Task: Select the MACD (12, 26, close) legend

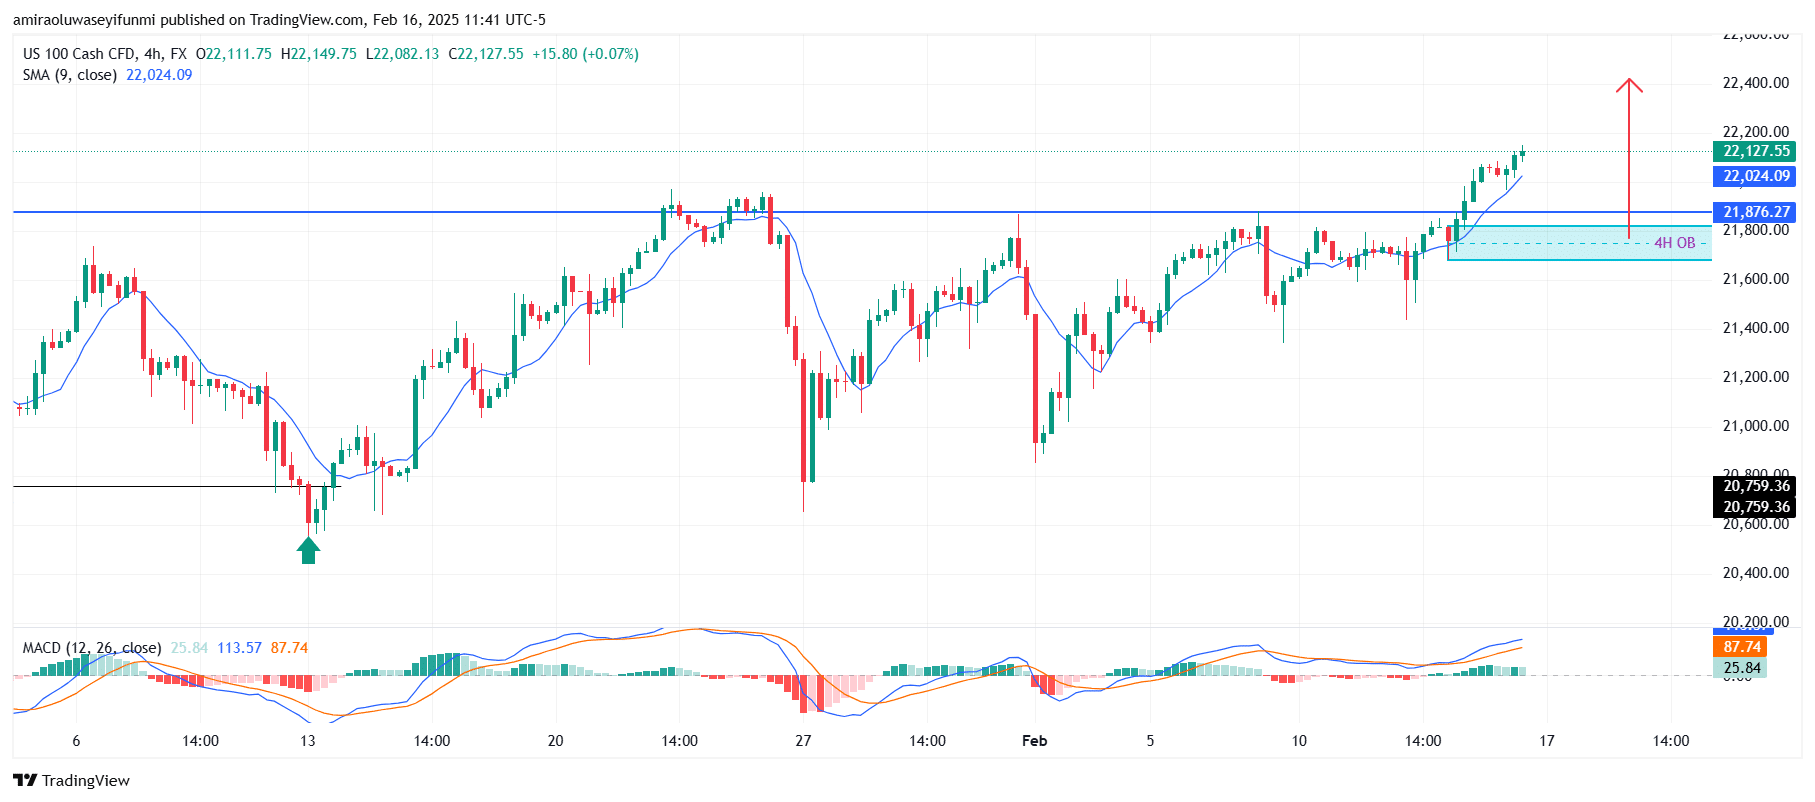Action: (92, 648)
